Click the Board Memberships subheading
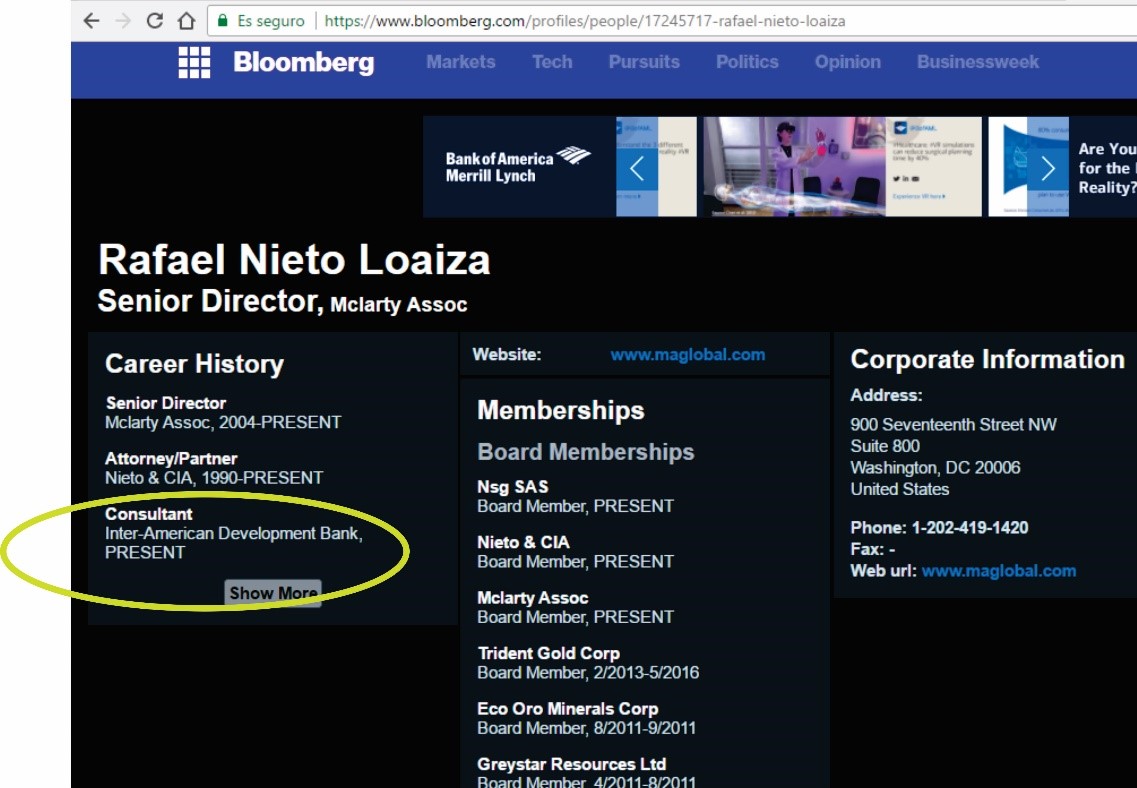 [586, 452]
